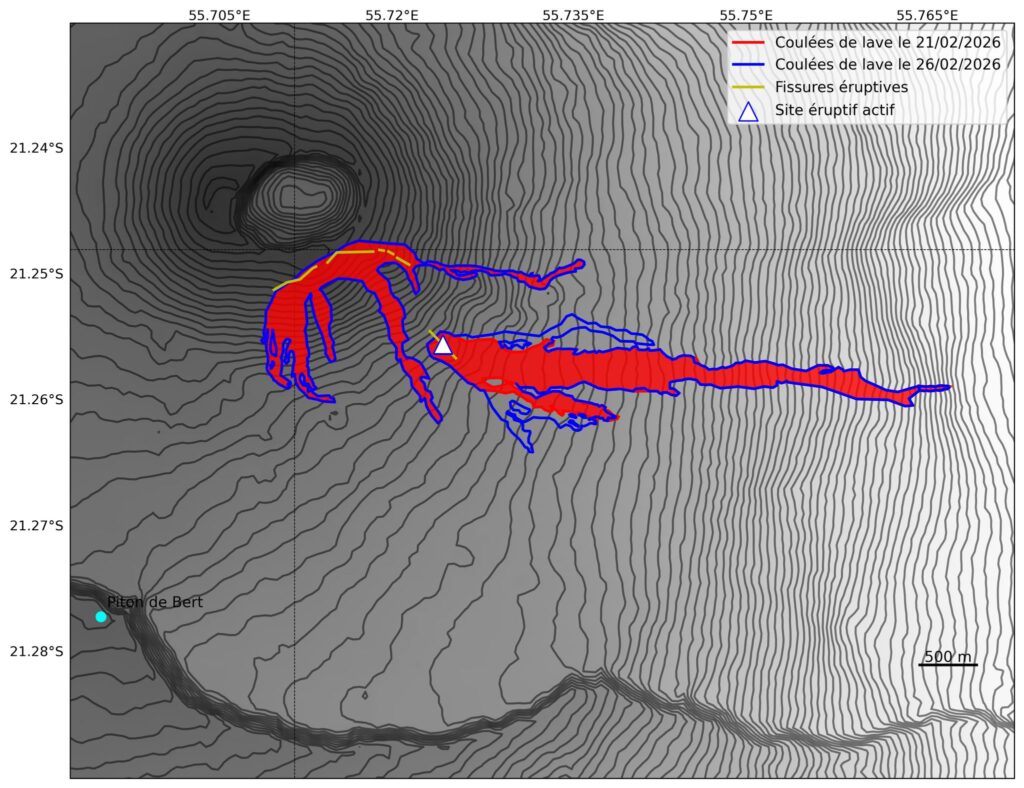This screenshot has width=1024, height=788.
Task: Click the white triangle eruptive site marker on map
Action: [442, 346]
